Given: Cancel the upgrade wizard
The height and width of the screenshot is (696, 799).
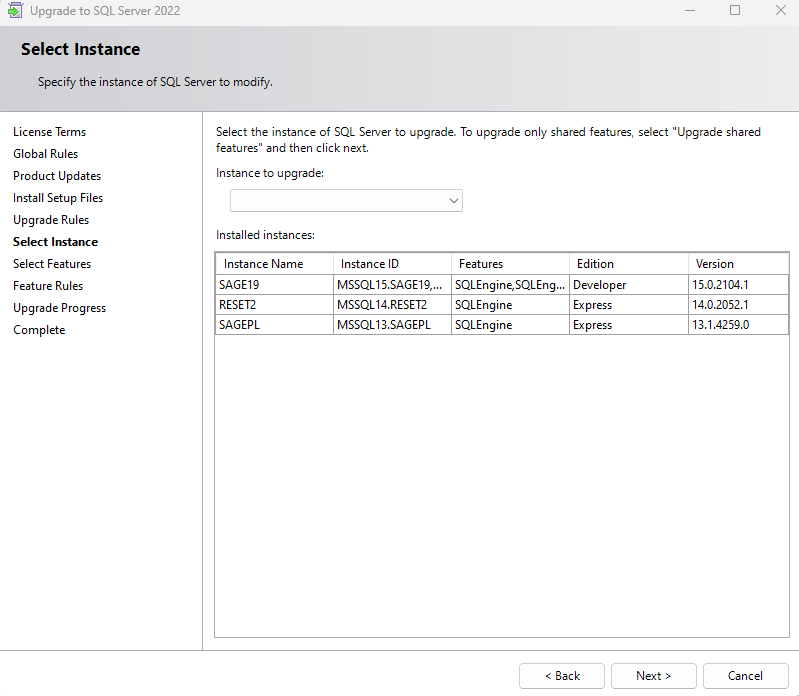Looking at the screenshot, I should click(x=745, y=676).
